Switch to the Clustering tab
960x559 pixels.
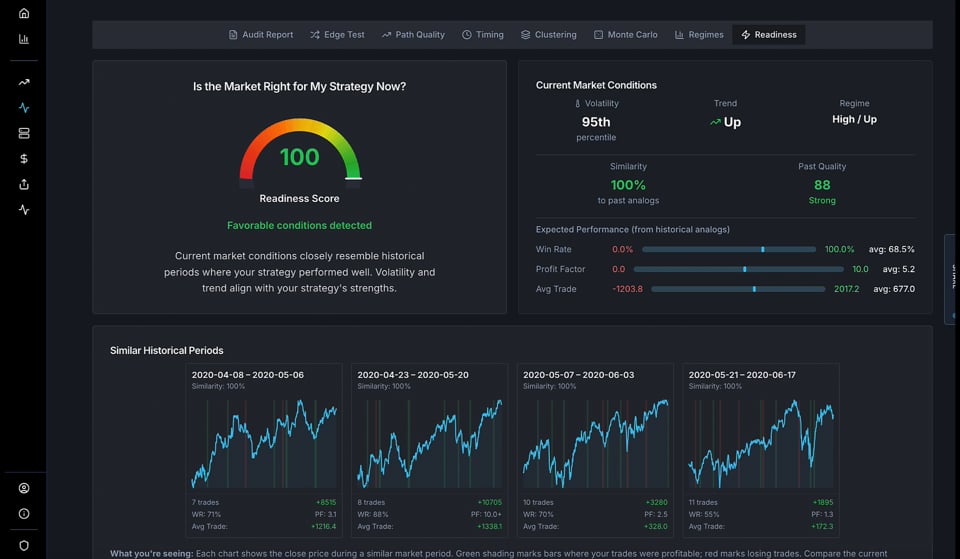point(549,35)
